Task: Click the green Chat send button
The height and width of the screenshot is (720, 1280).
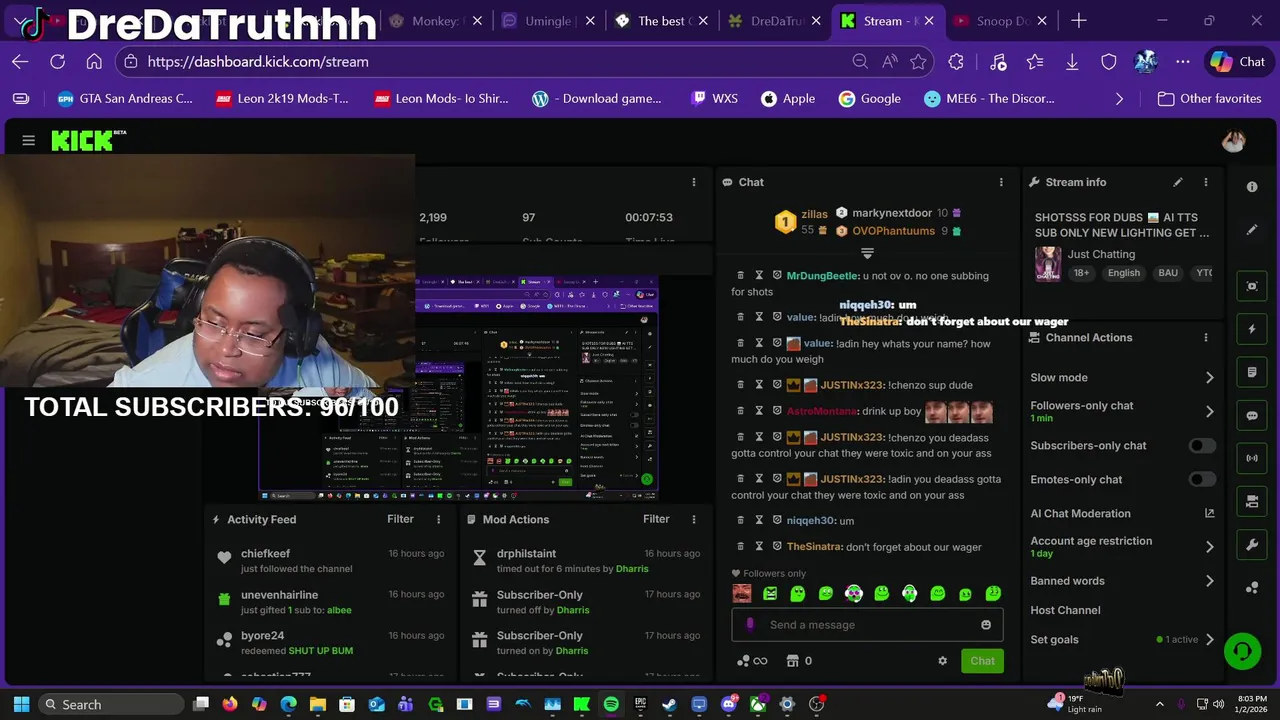Action: tap(982, 661)
